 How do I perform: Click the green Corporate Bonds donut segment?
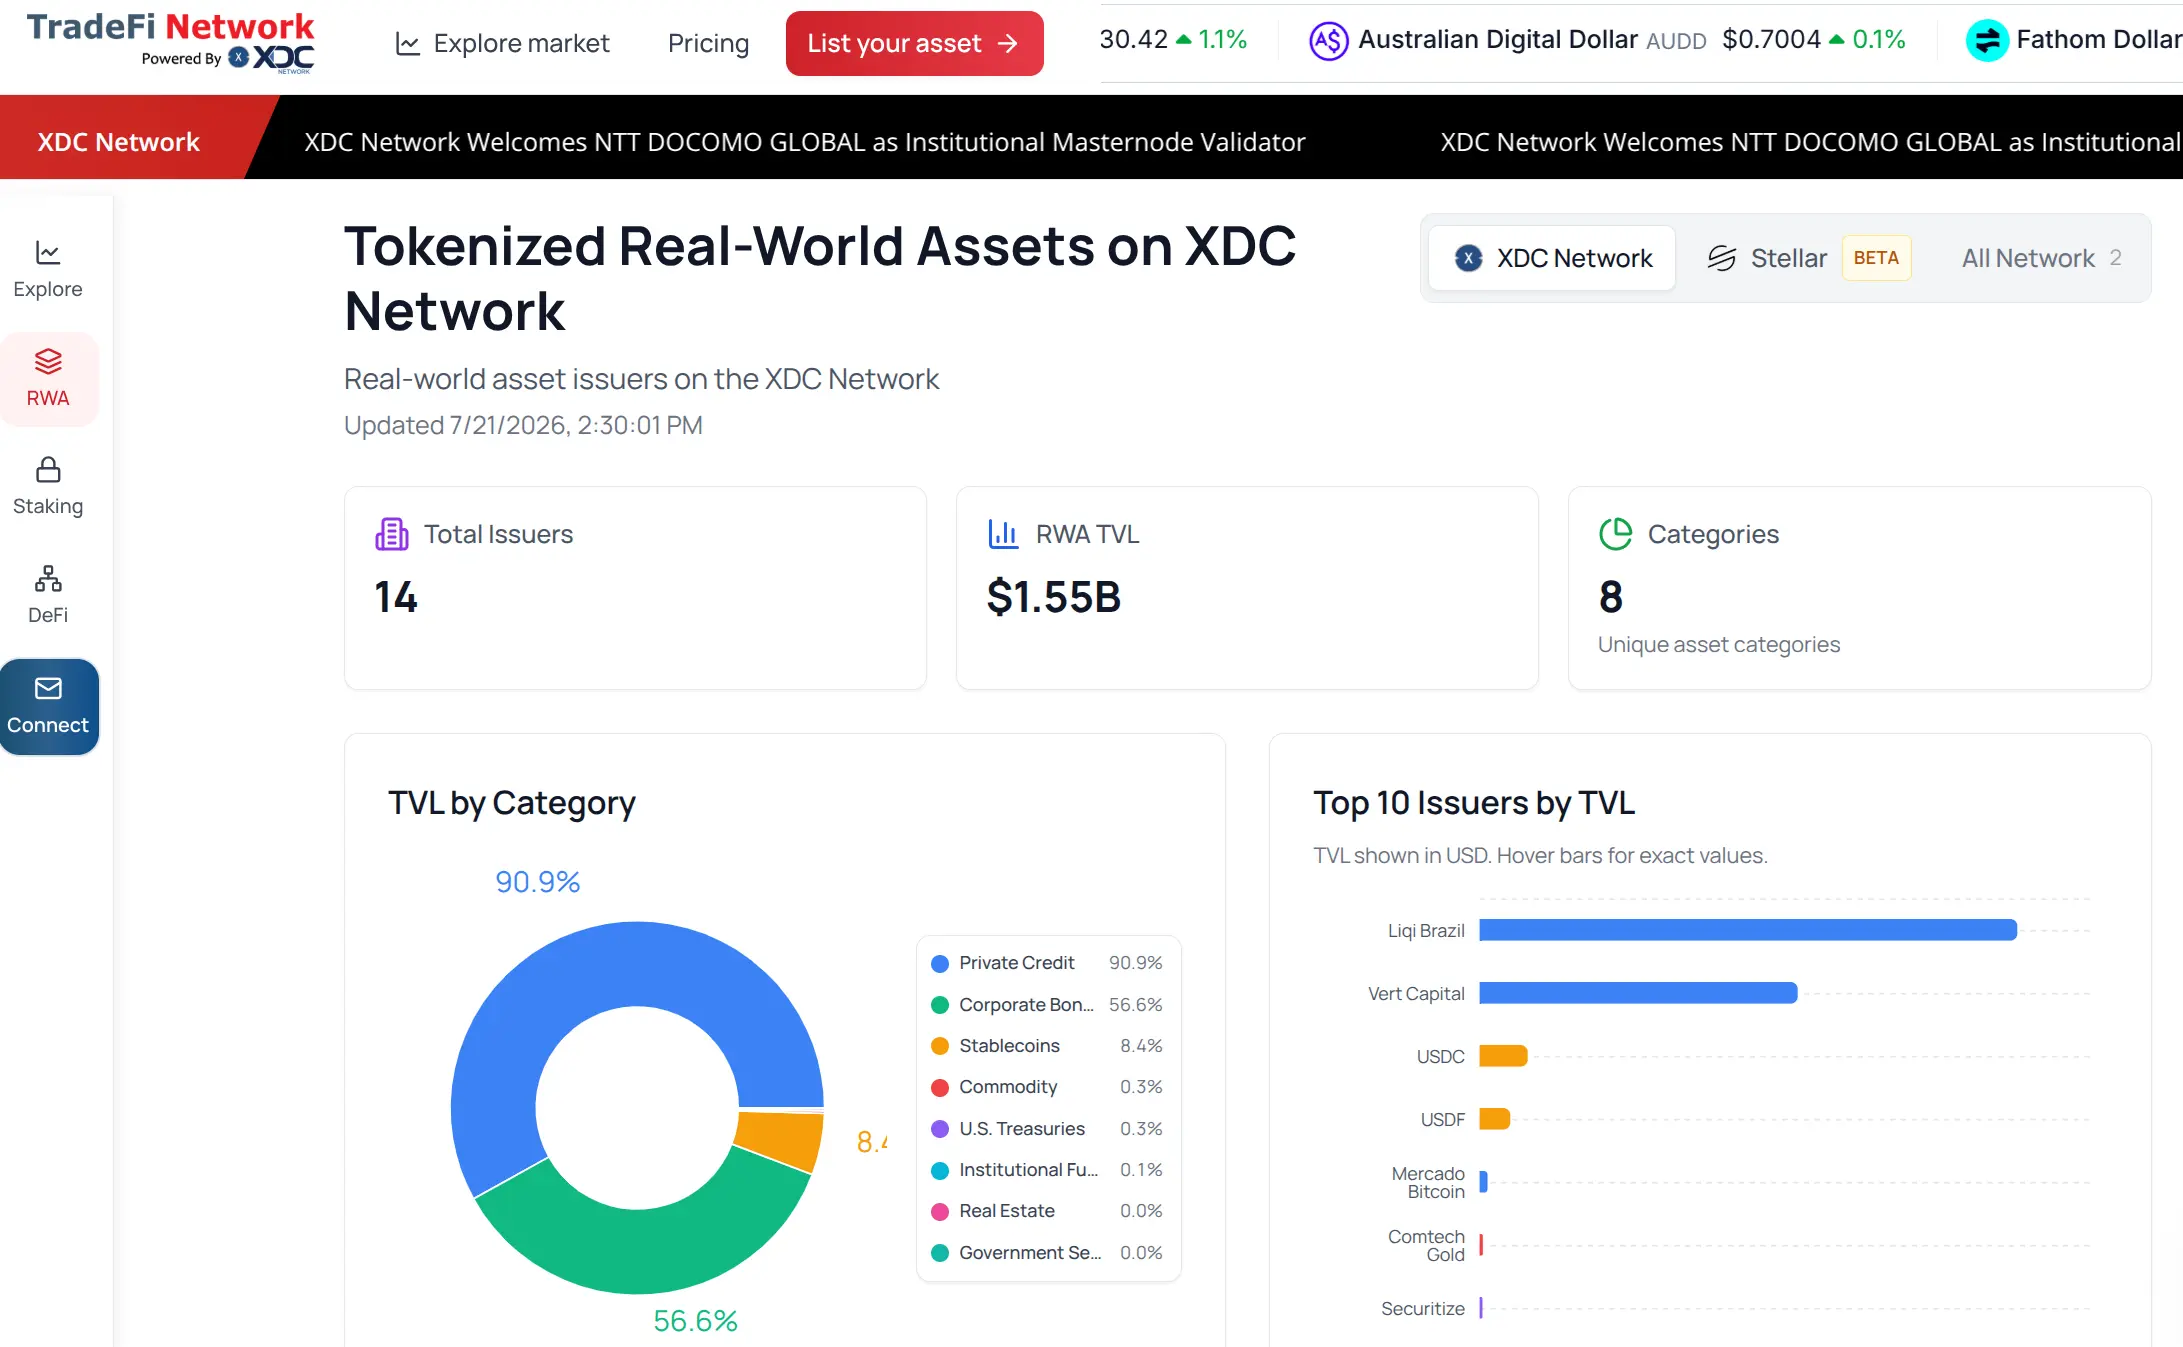[650, 1250]
